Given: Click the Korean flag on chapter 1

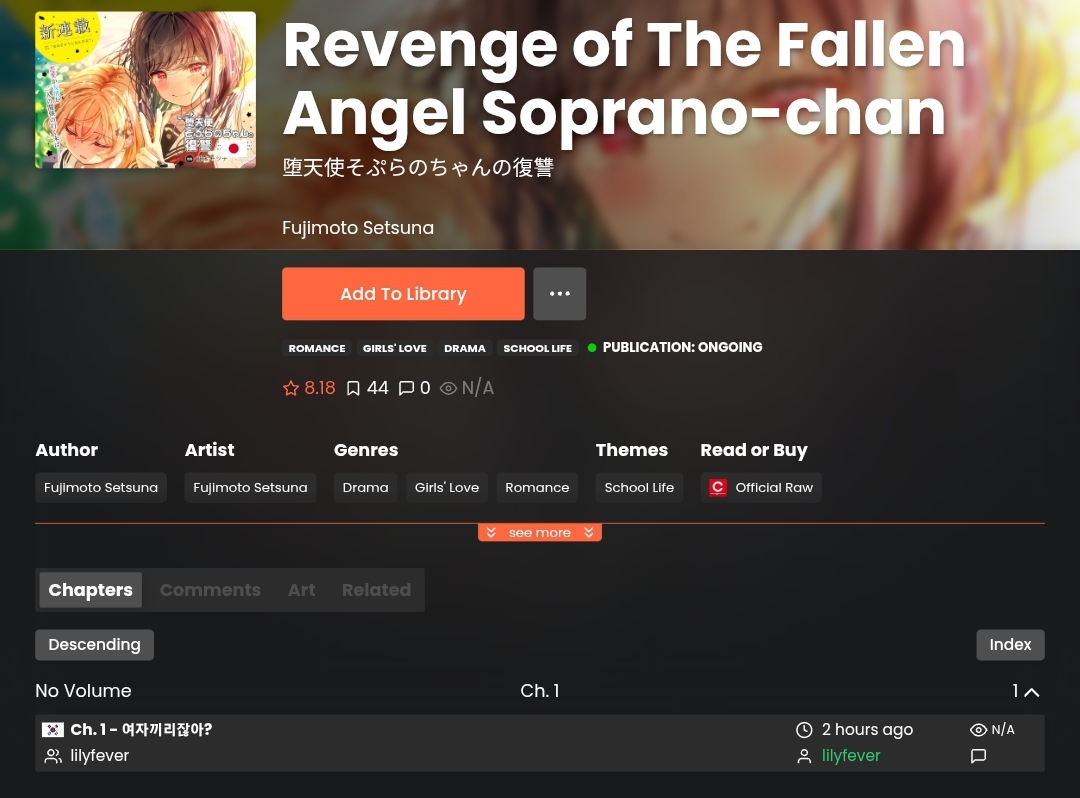Looking at the screenshot, I should coord(52,730).
